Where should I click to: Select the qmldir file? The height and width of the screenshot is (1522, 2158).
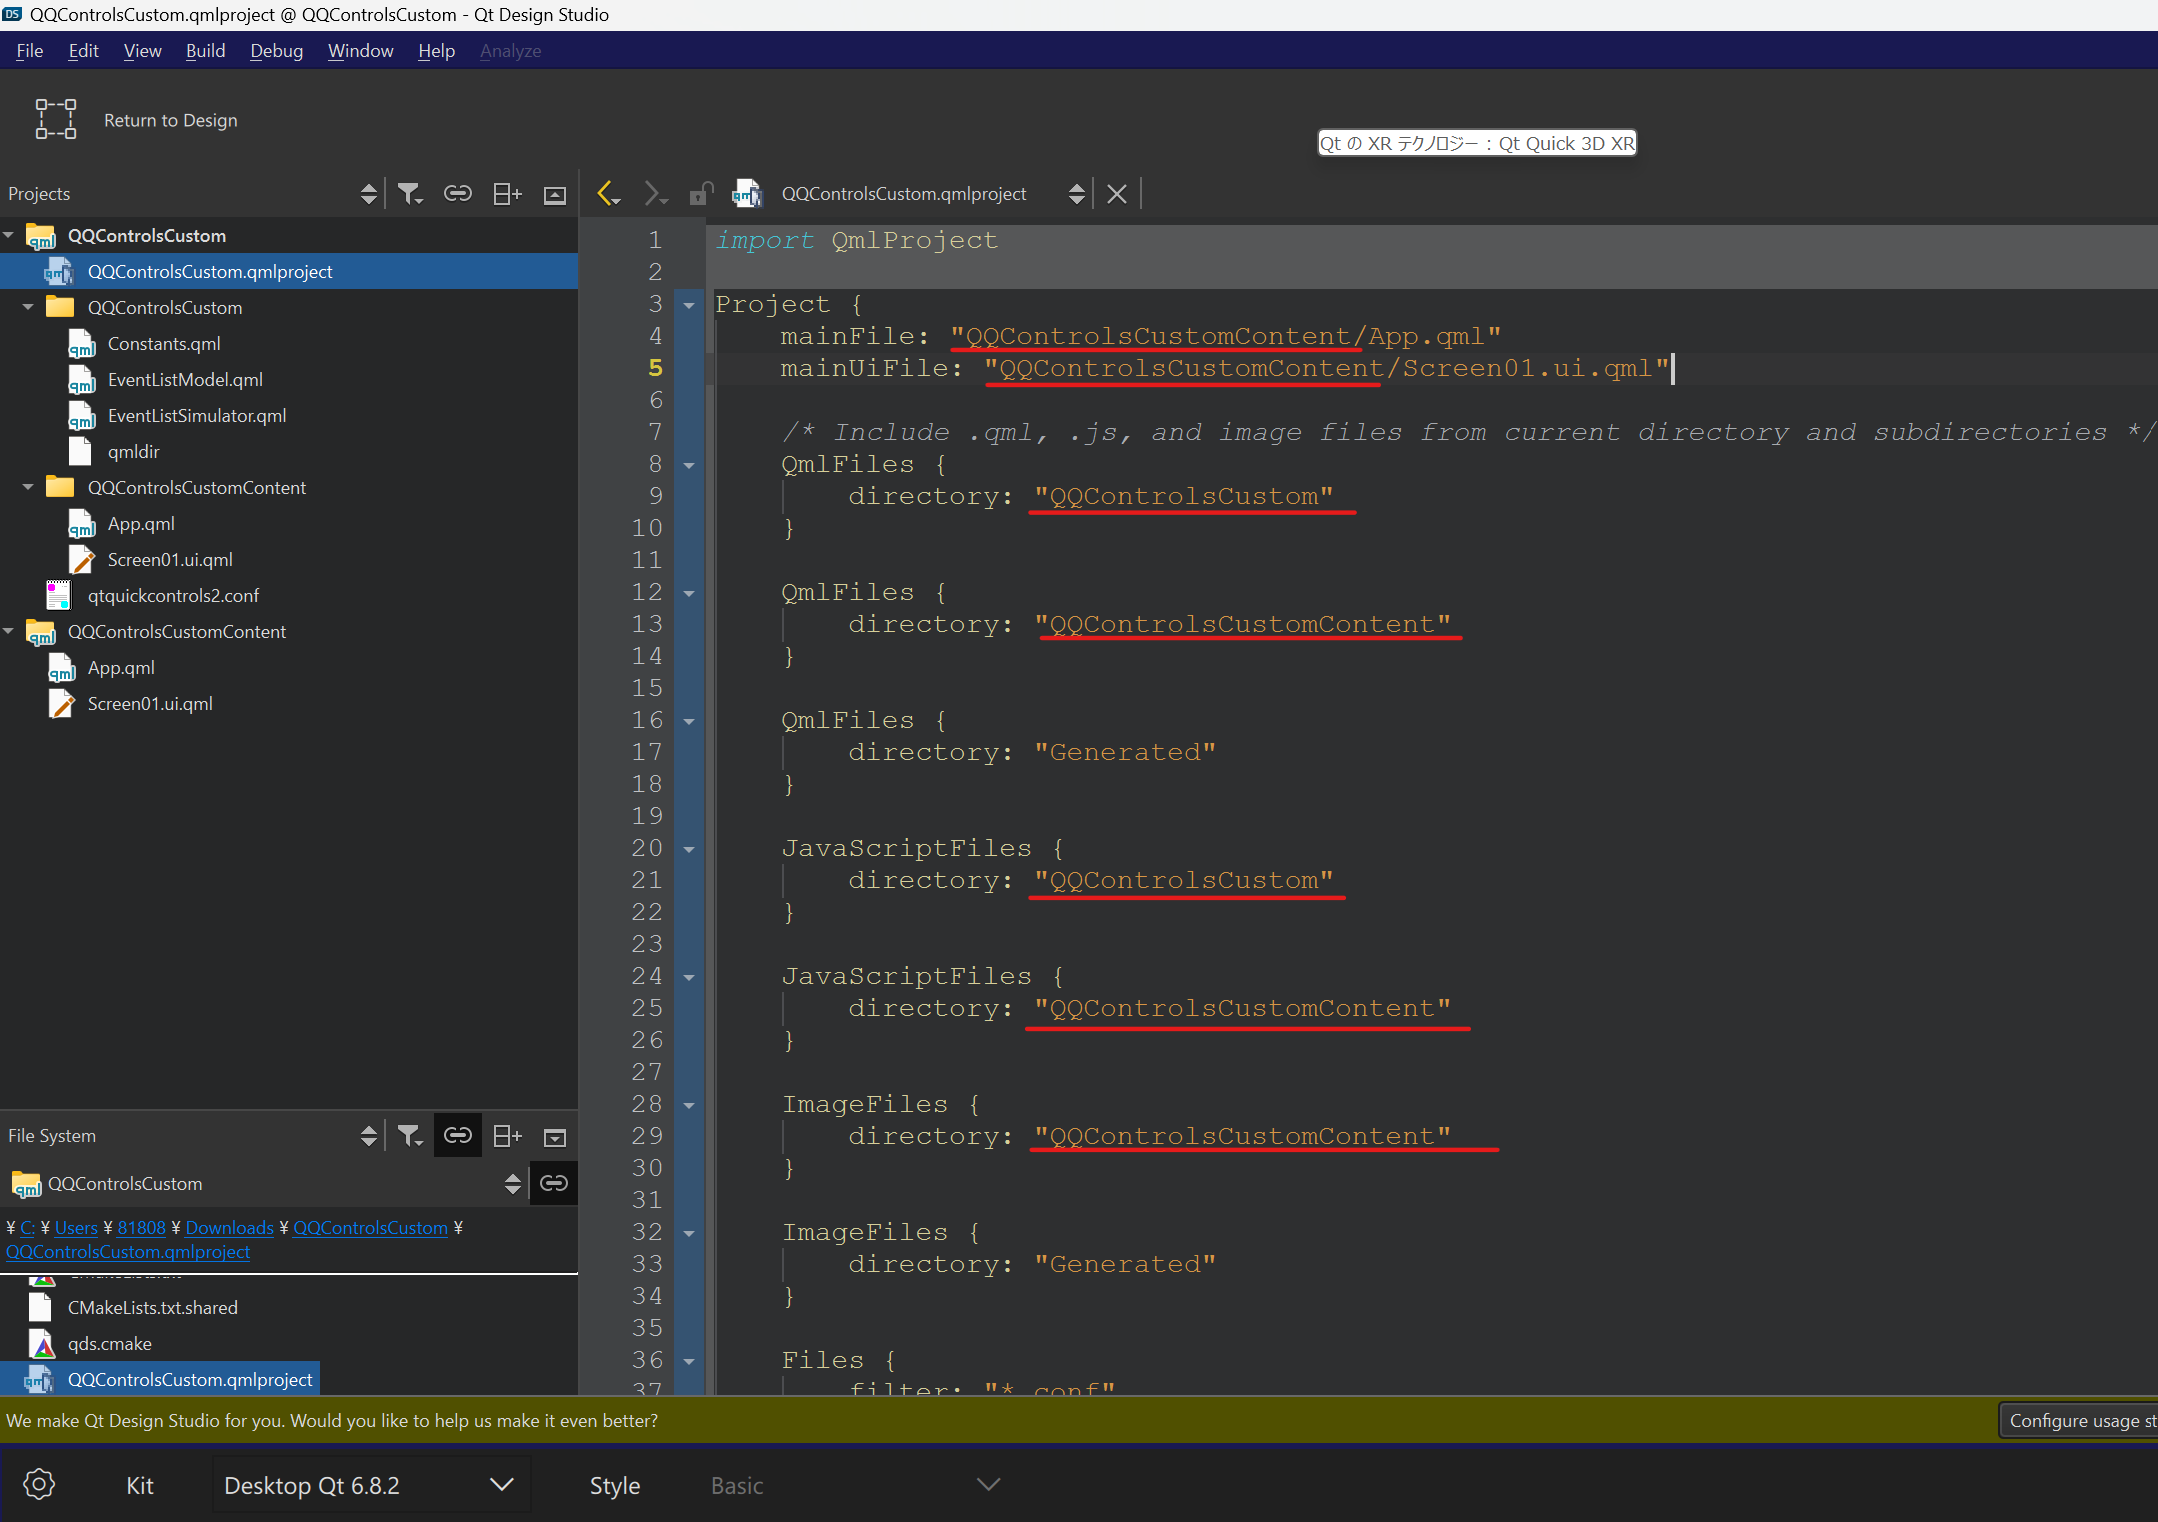click(133, 451)
